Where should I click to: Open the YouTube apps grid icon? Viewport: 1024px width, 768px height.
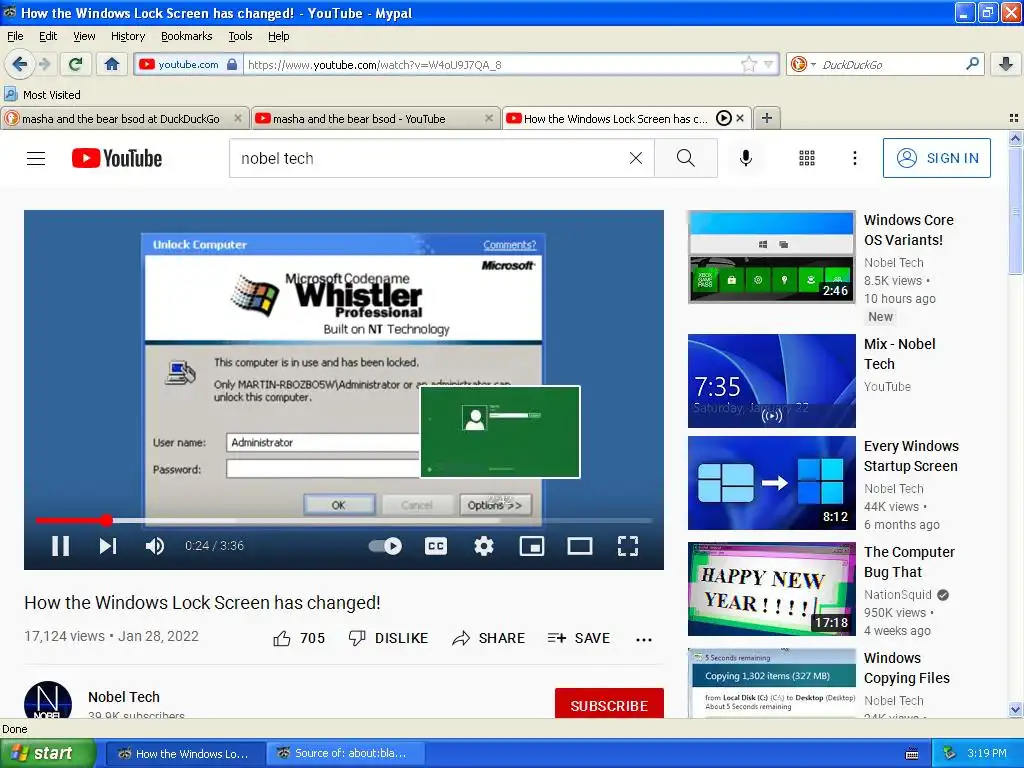807,158
